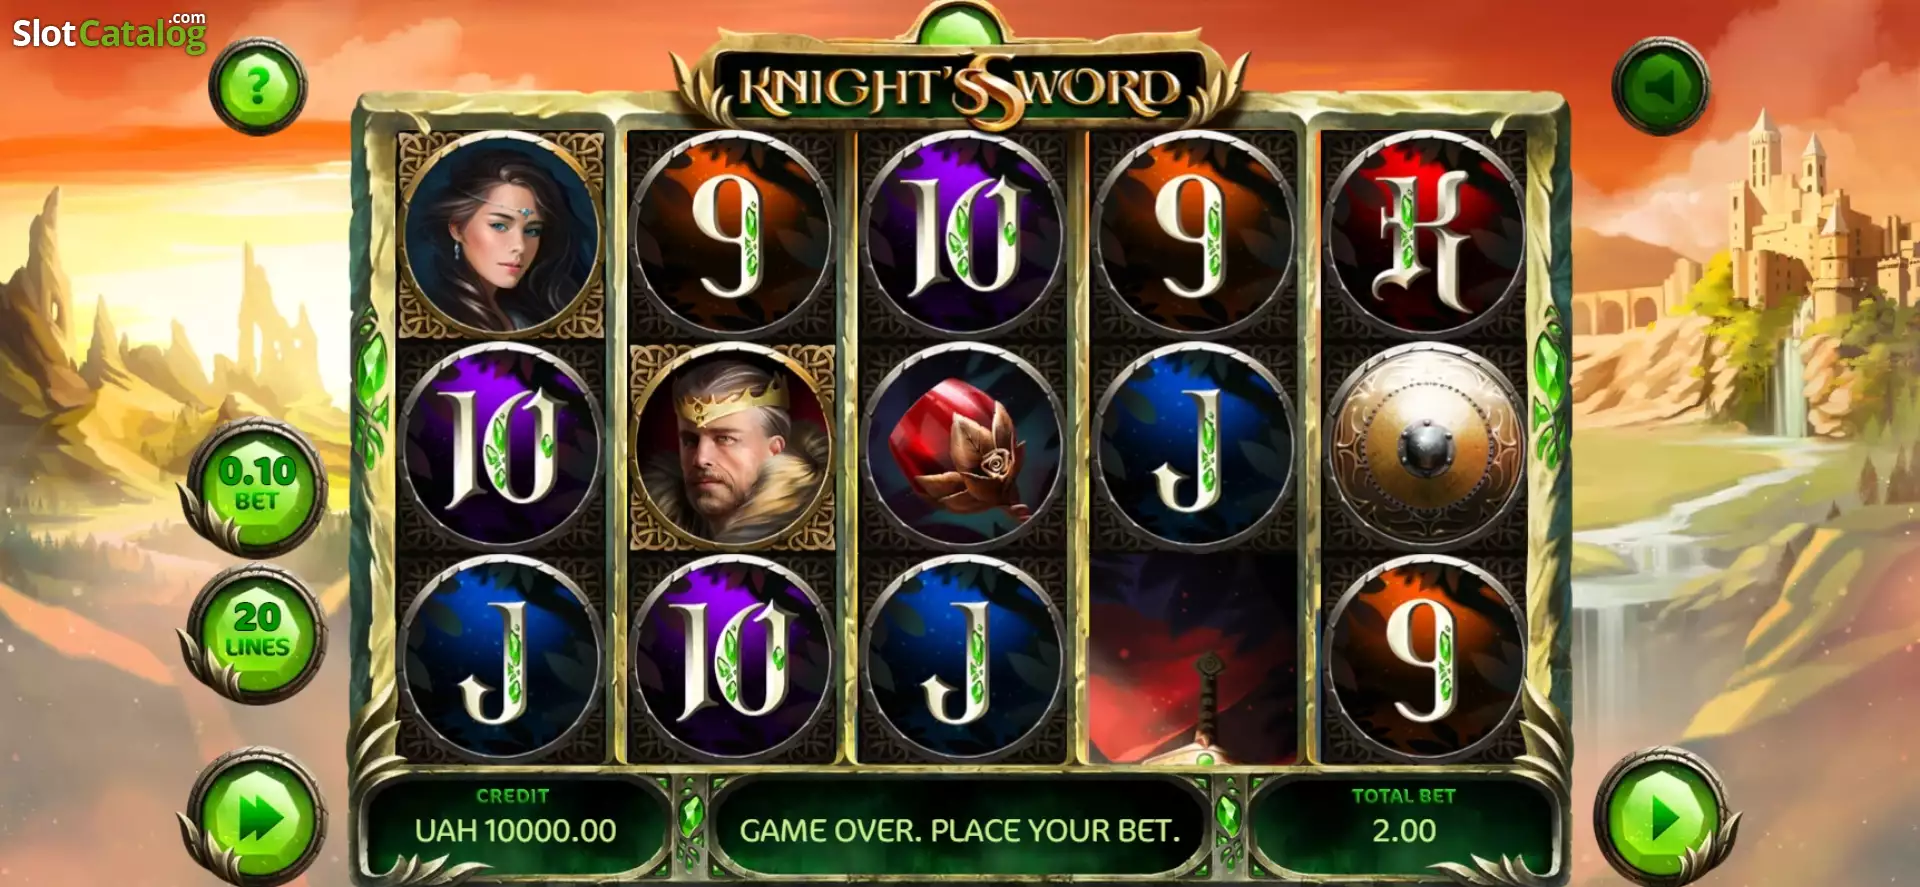Click the Knight's Sword title logo
Screen dimensions: 1920x887
960,88
